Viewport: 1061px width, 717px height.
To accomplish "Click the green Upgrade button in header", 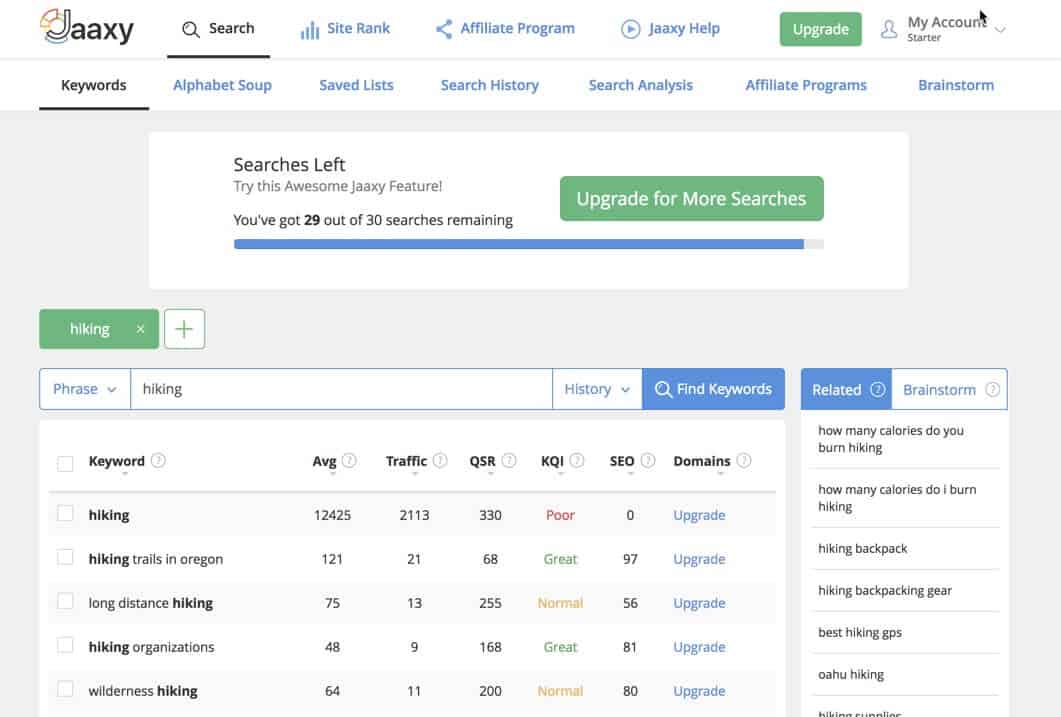I will (x=821, y=29).
